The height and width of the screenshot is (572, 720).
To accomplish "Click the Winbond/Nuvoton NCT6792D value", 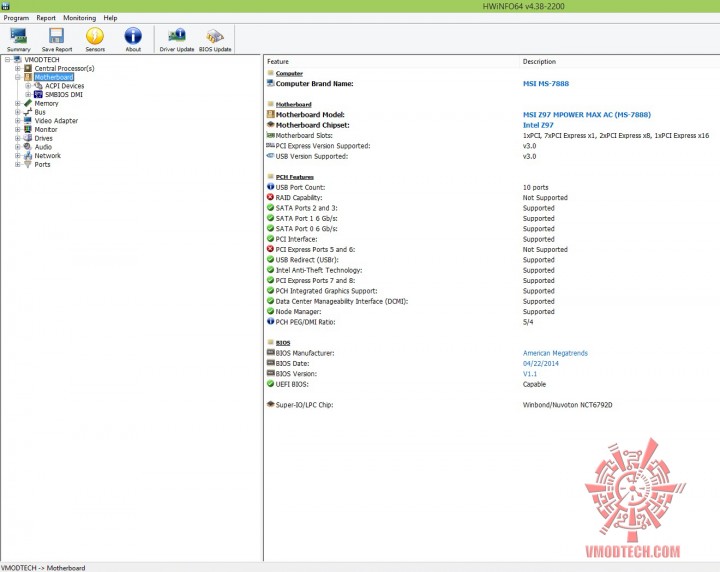I will coord(568,405).
